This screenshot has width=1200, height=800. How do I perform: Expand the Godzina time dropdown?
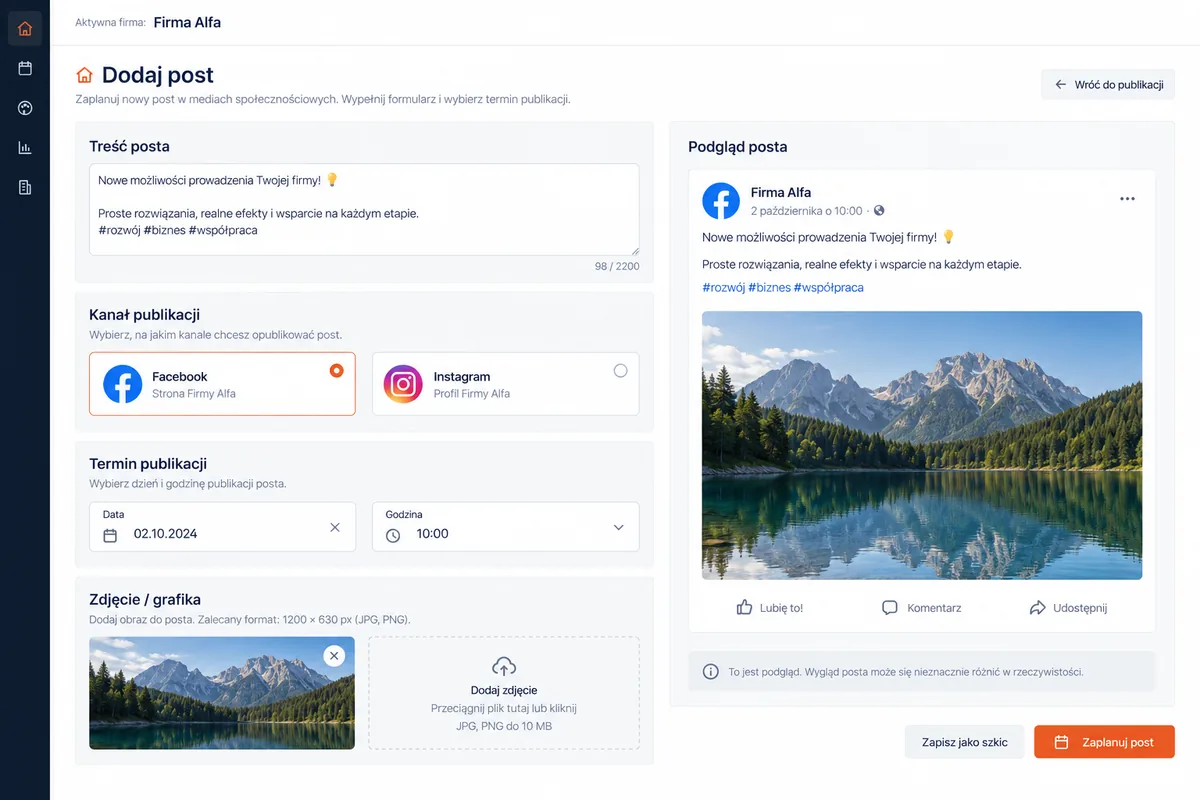coord(618,527)
